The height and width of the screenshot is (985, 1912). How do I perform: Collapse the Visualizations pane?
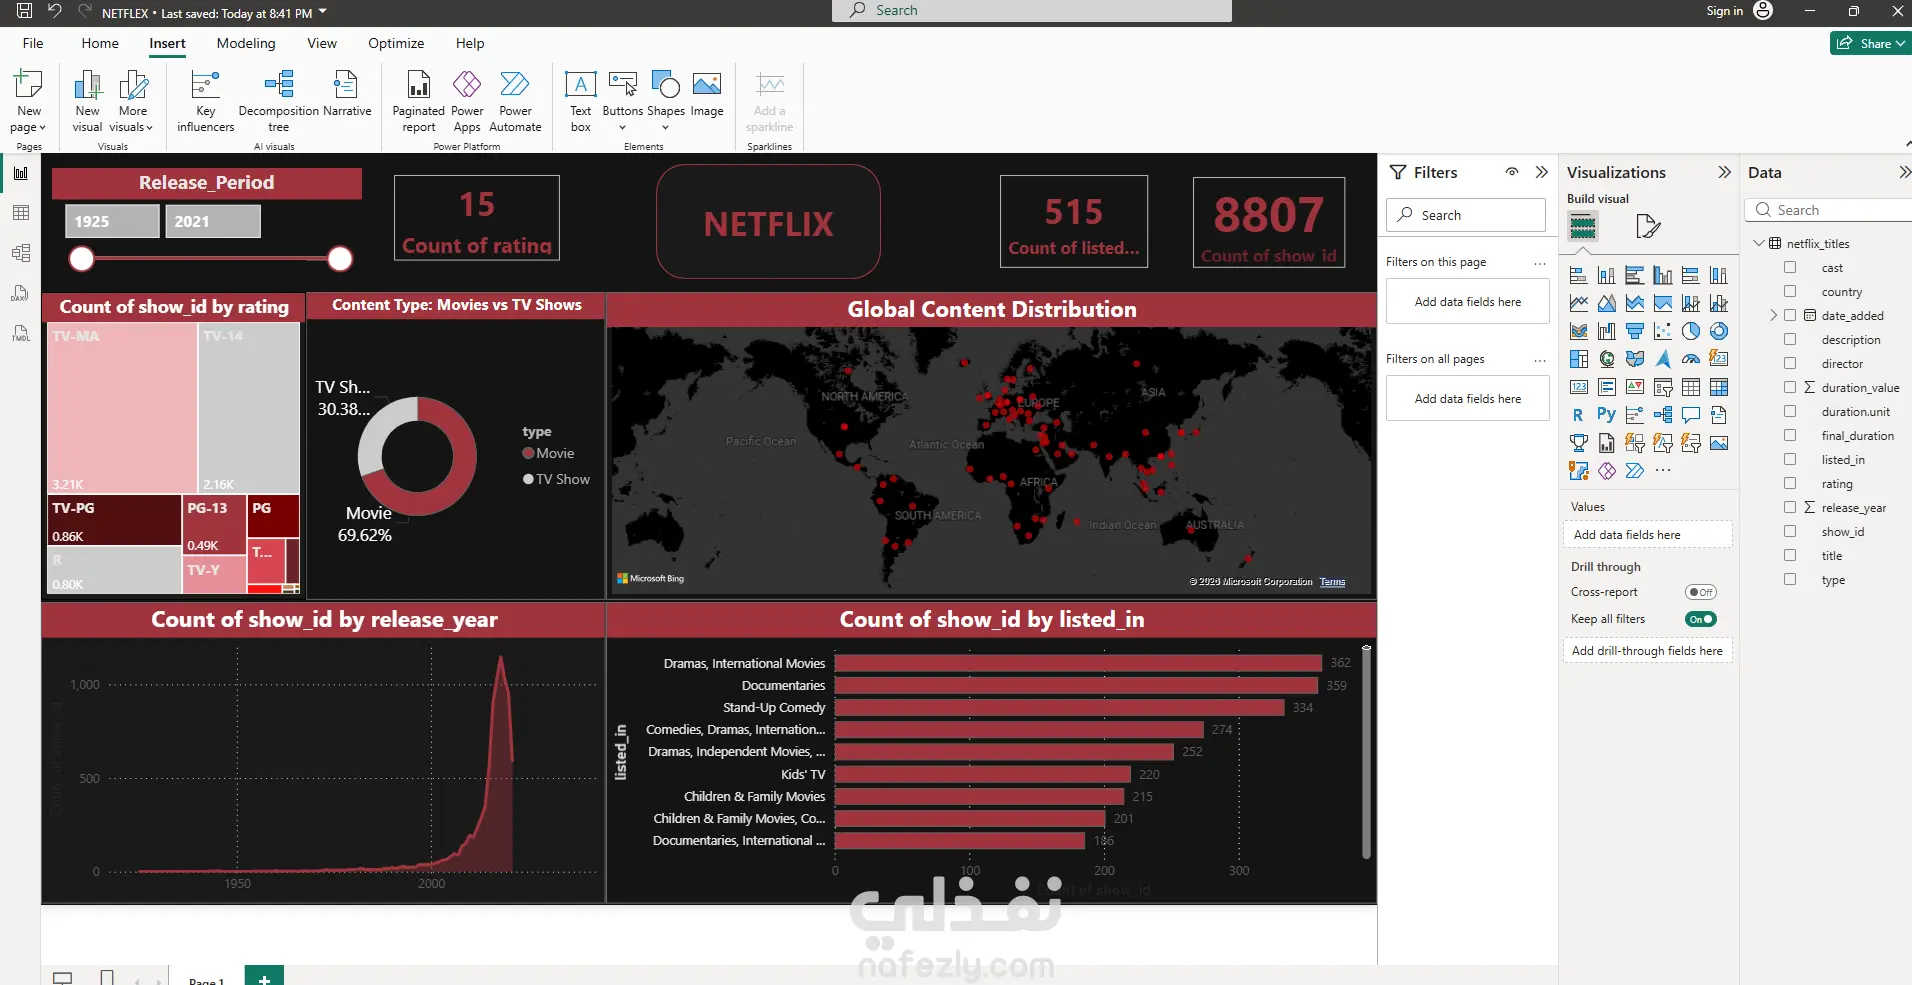1724,172
